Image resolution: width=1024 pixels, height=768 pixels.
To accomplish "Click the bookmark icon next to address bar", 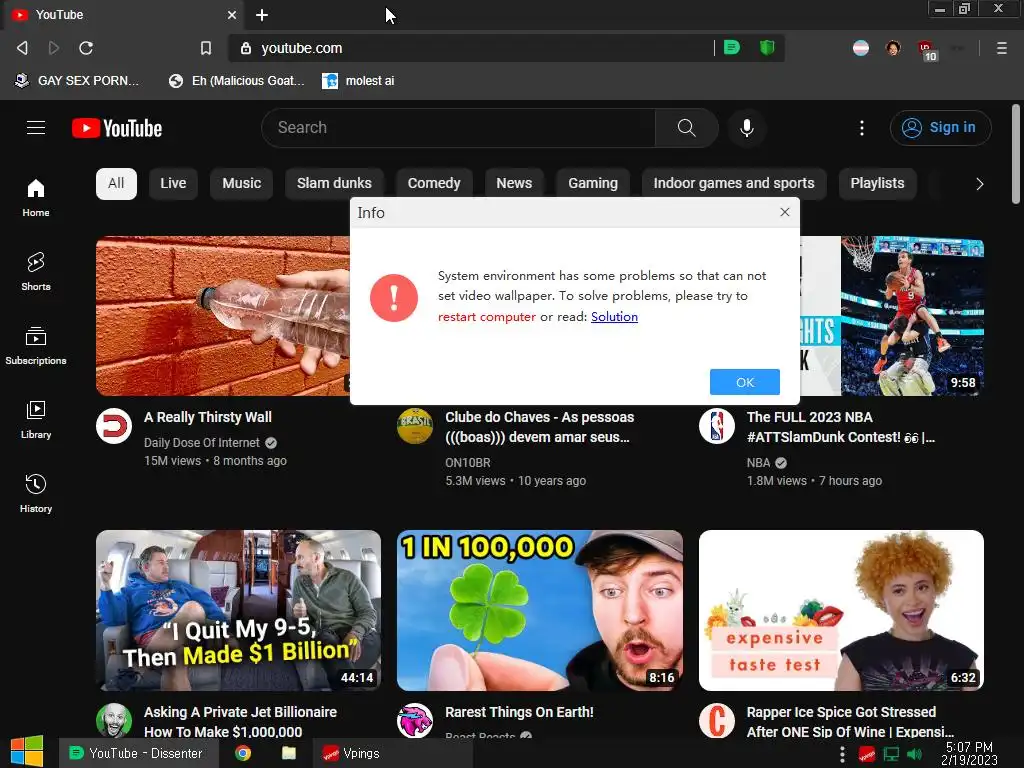I will click(x=206, y=48).
